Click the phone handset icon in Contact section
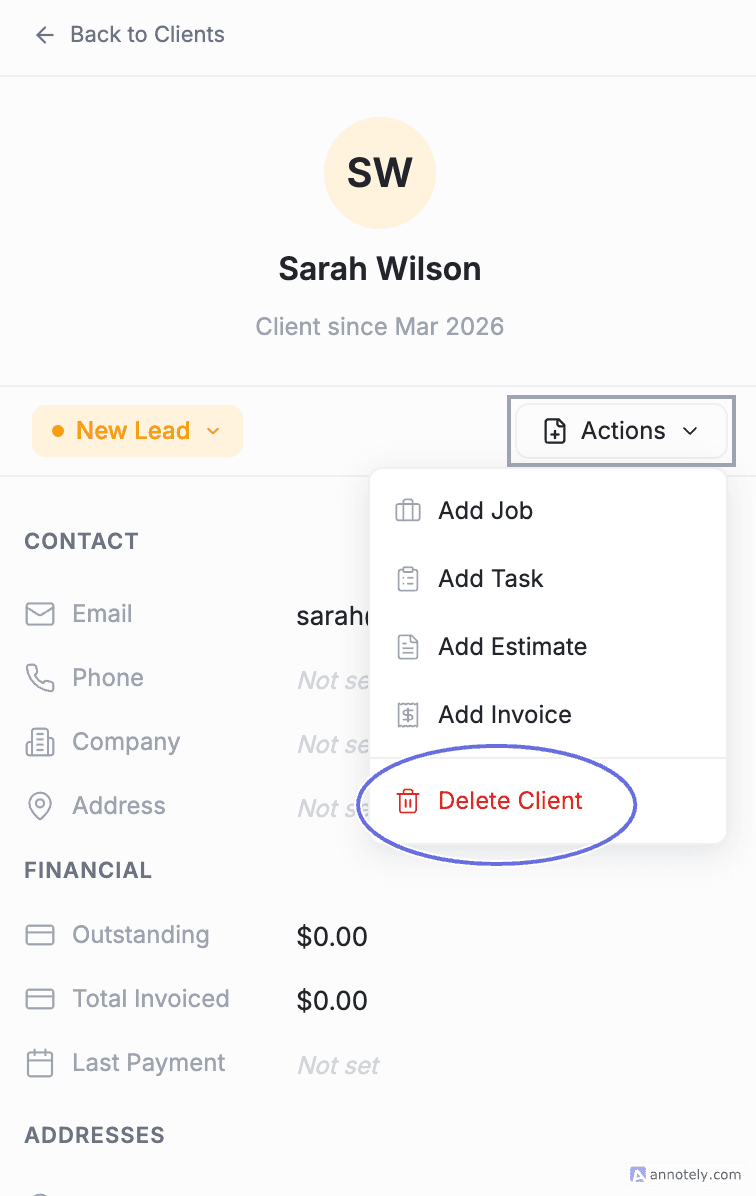 click(40, 677)
